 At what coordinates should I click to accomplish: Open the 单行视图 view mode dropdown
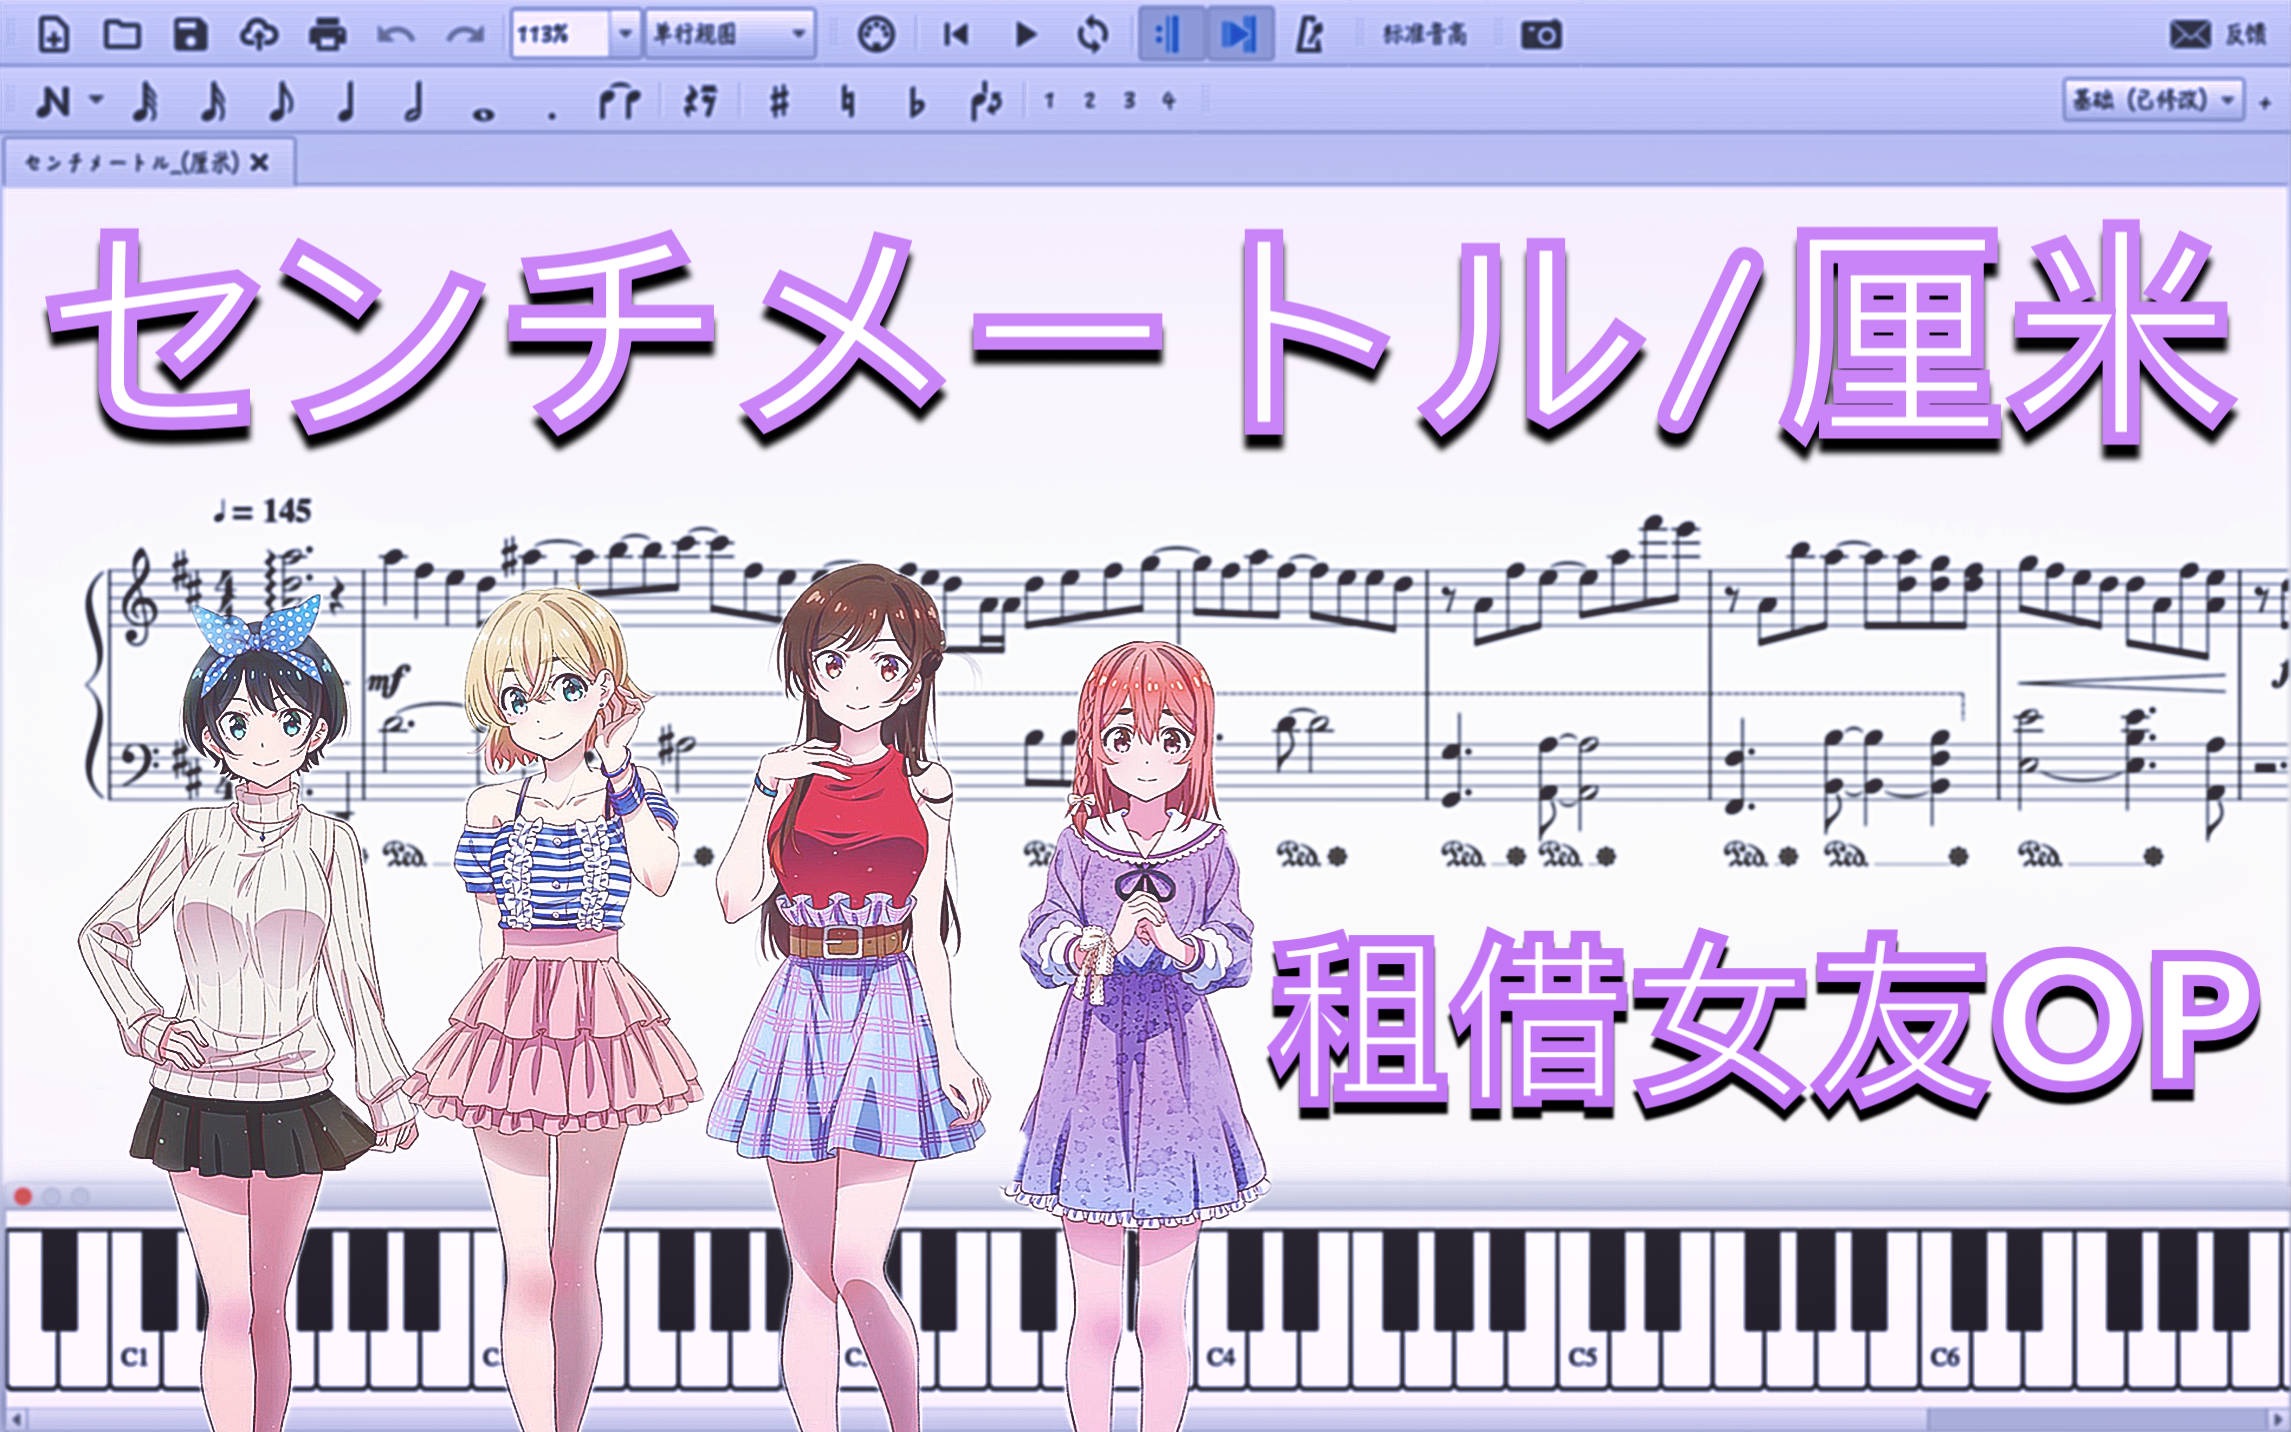[x=730, y=35]
